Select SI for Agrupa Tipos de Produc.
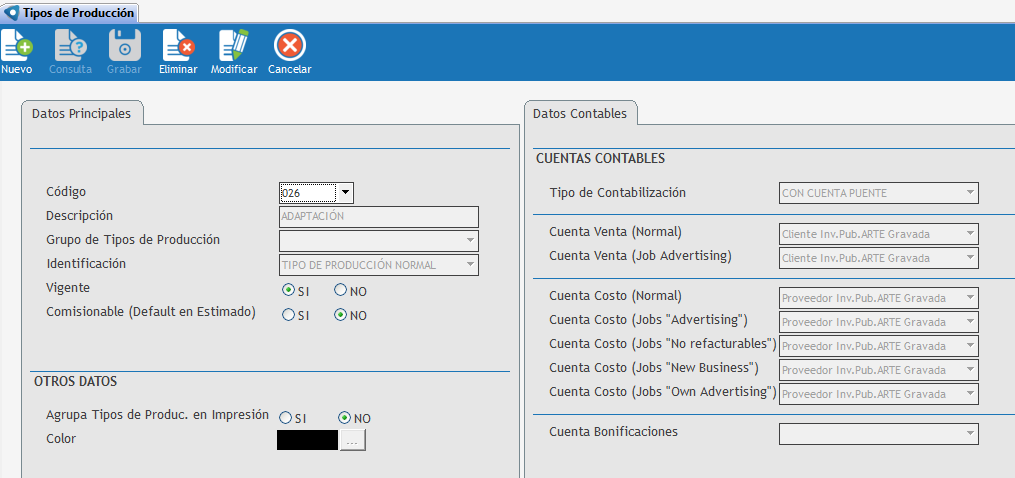The height and width of the screenshot is (478, 1015). pyautogui.click(x=286, y=418)
